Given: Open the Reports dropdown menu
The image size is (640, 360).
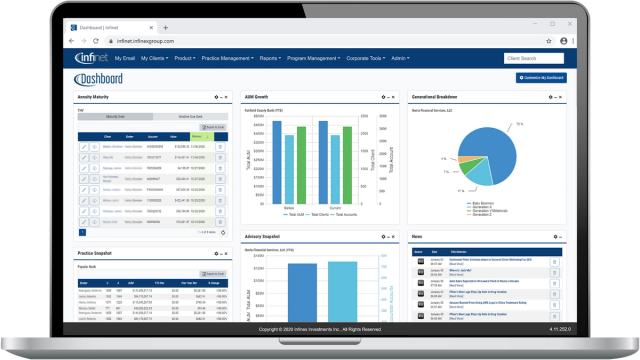Looking at the screenshot, I should point(270,58).
